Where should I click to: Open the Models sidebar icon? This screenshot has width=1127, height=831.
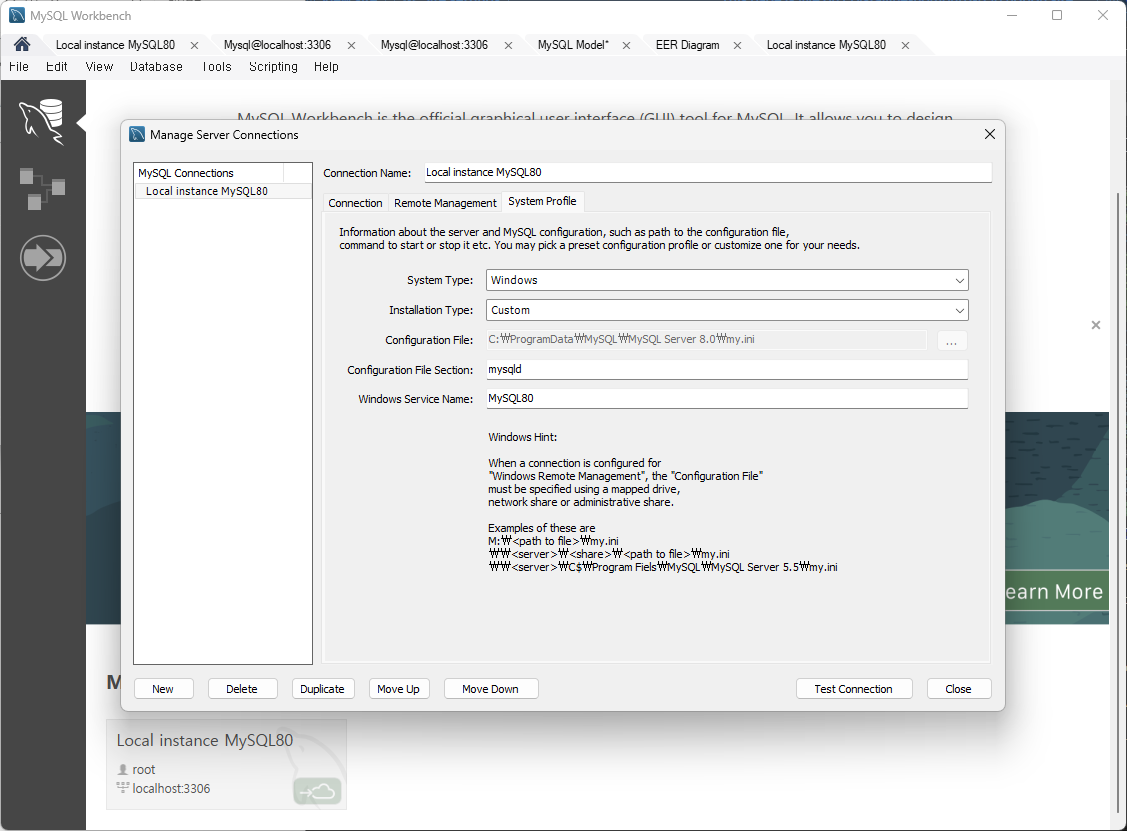(42, 189)
